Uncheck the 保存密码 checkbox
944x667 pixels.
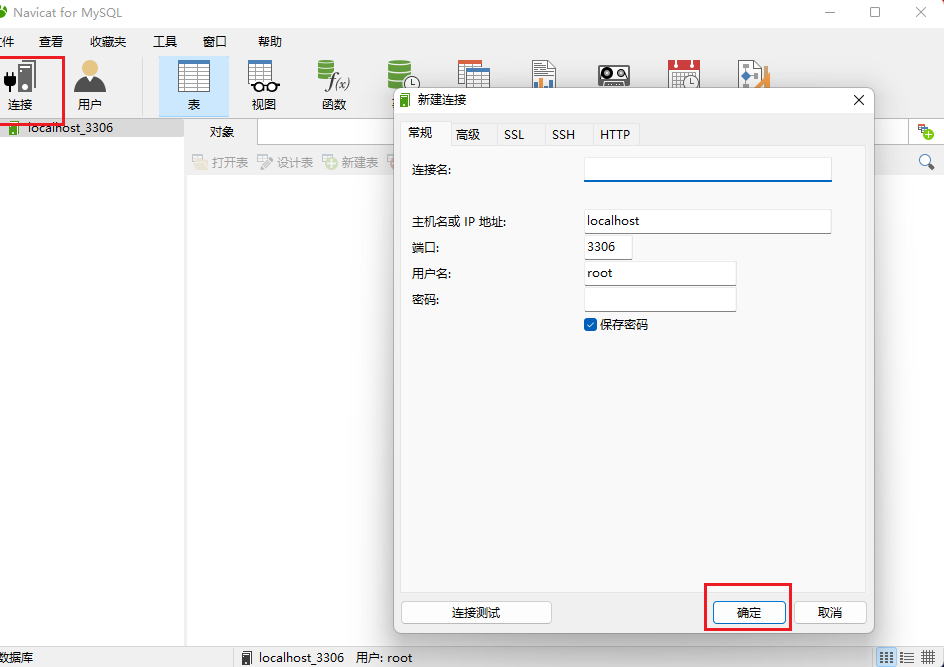[590, 325]
